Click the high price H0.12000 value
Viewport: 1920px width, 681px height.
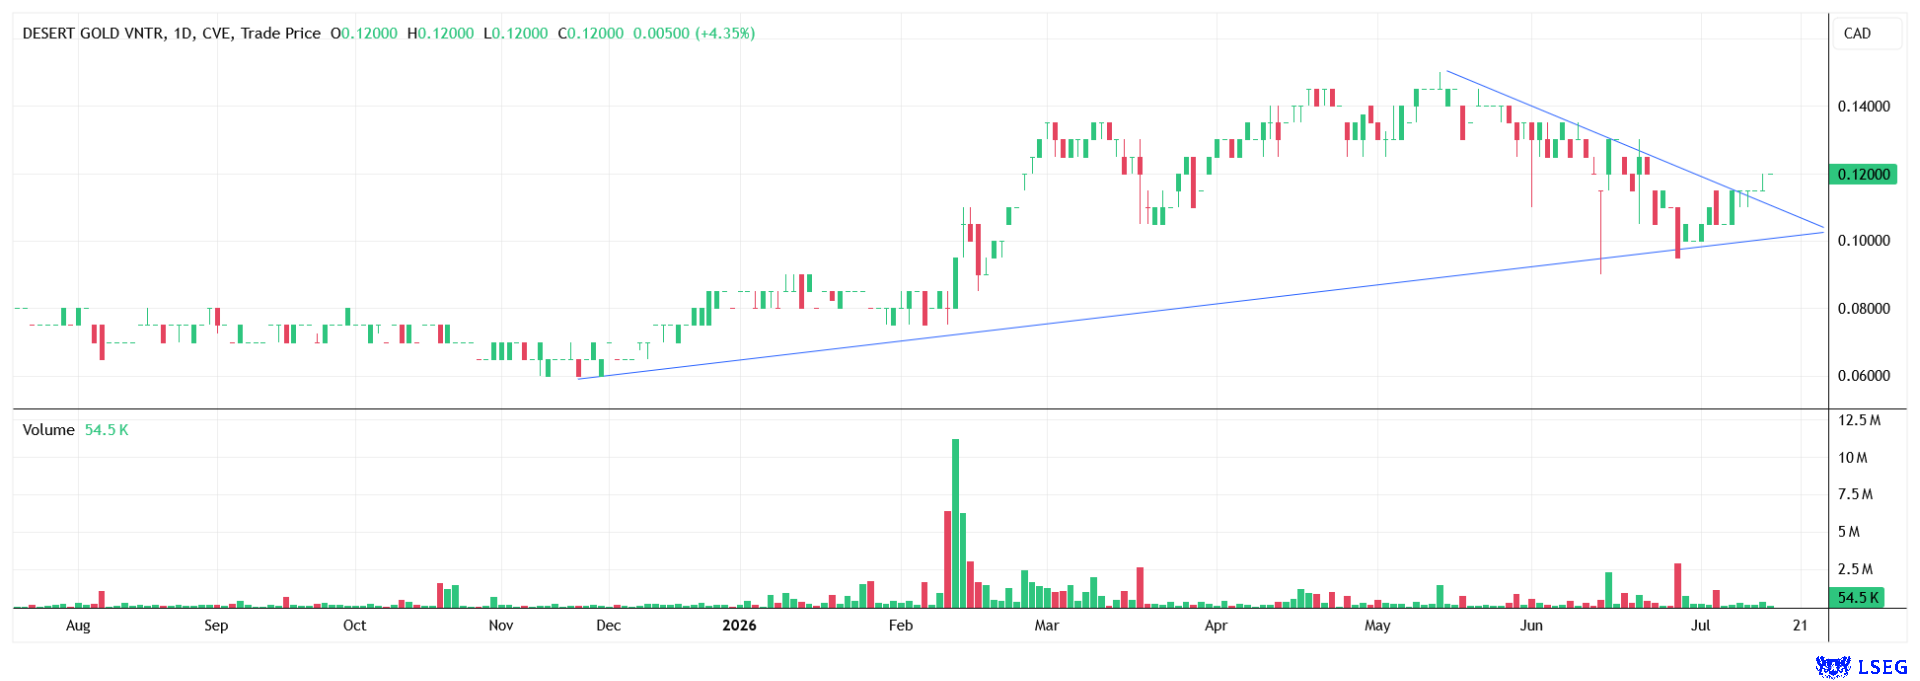[440, 33]
